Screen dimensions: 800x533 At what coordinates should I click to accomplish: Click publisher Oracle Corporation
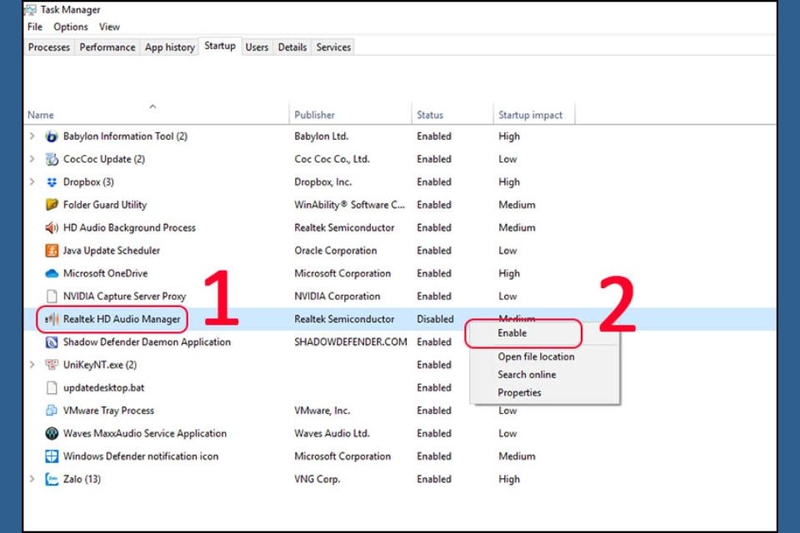[336, 250]
